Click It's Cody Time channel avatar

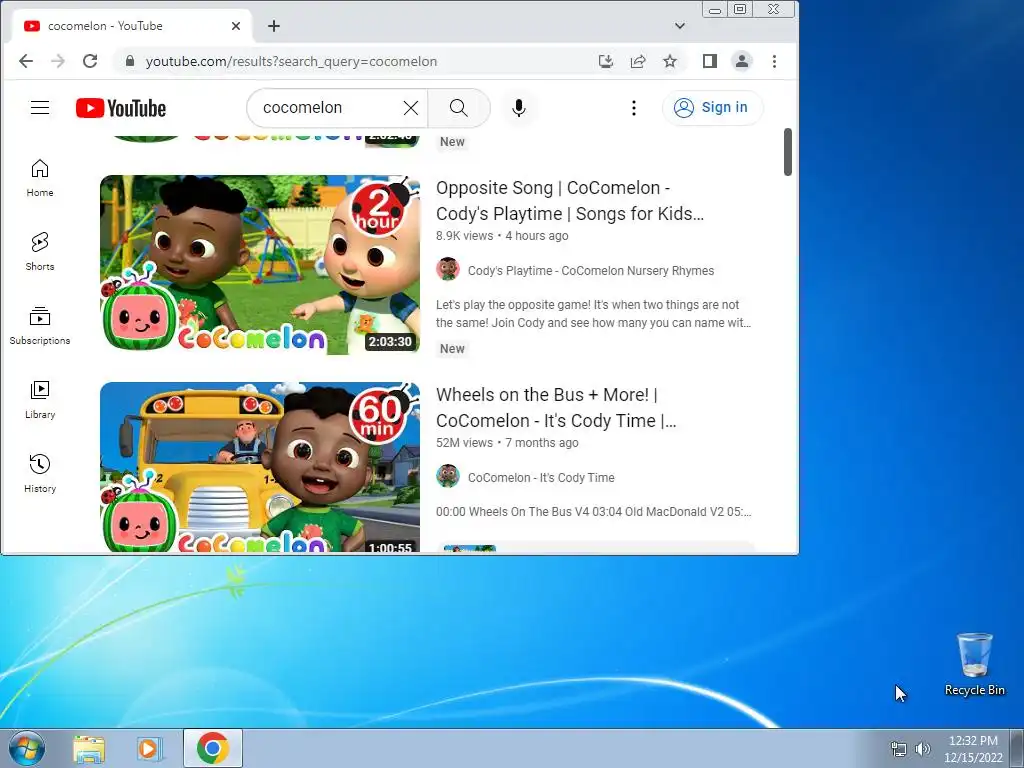pyautogui.click(x=448, y=476)
